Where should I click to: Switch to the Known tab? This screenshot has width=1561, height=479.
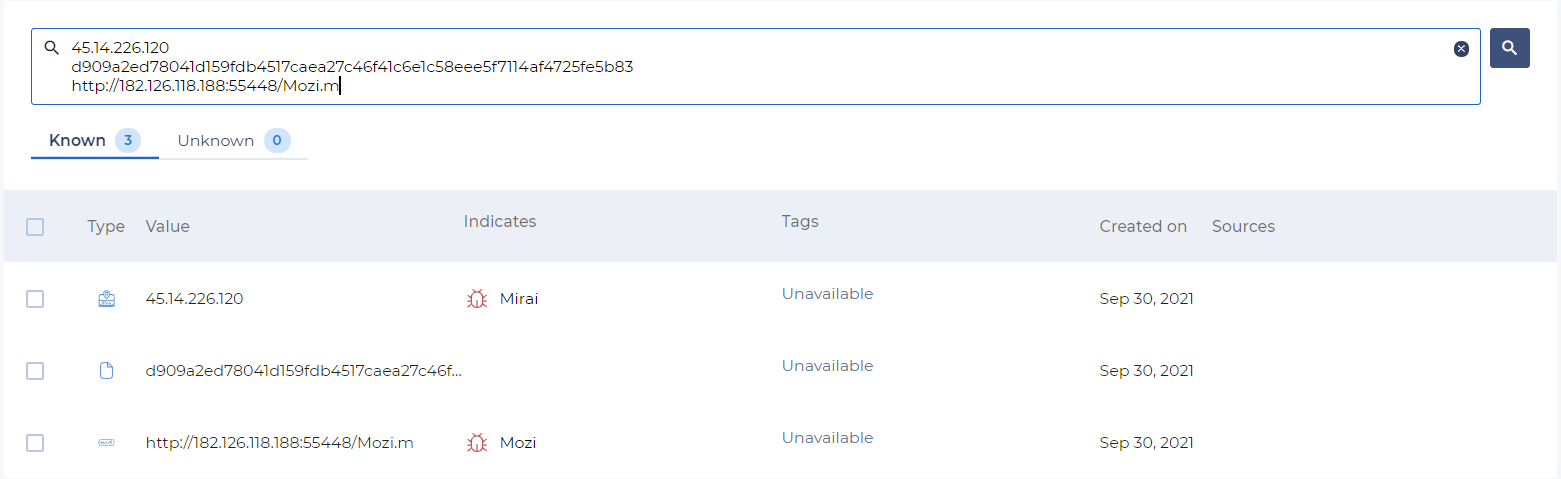coord(78,141)
